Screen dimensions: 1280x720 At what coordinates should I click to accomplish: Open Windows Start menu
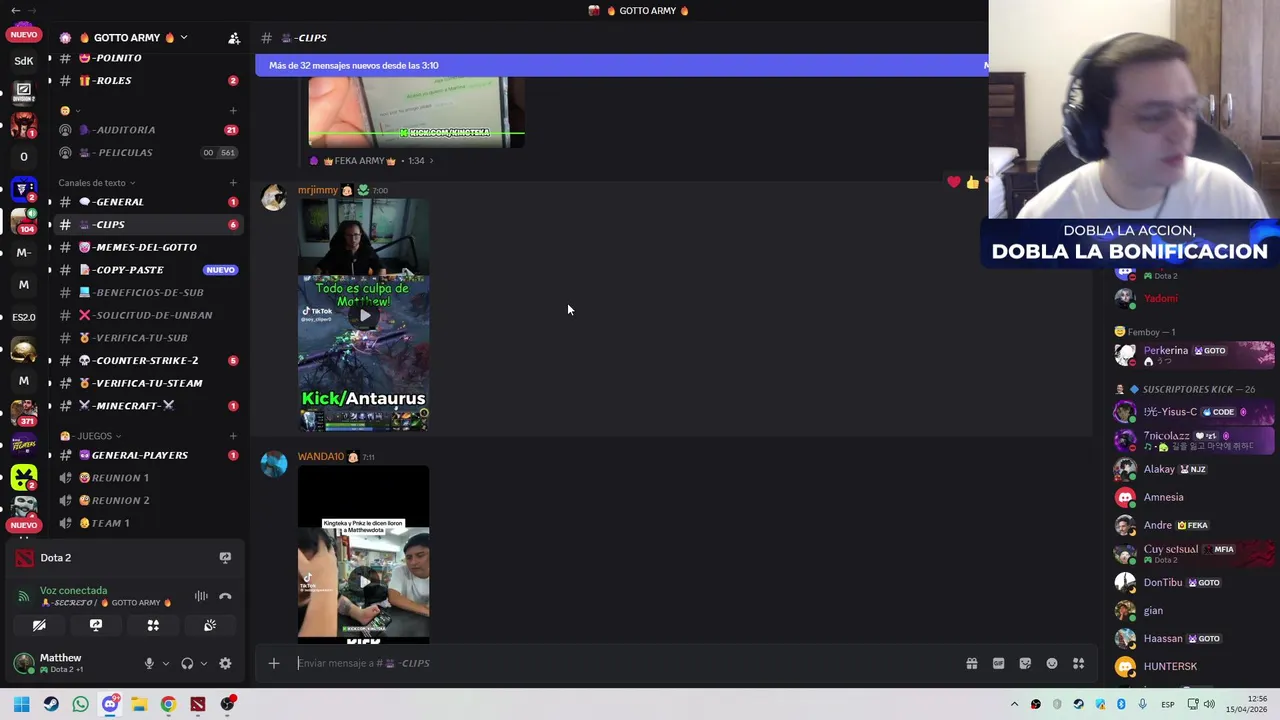(21, 704)
